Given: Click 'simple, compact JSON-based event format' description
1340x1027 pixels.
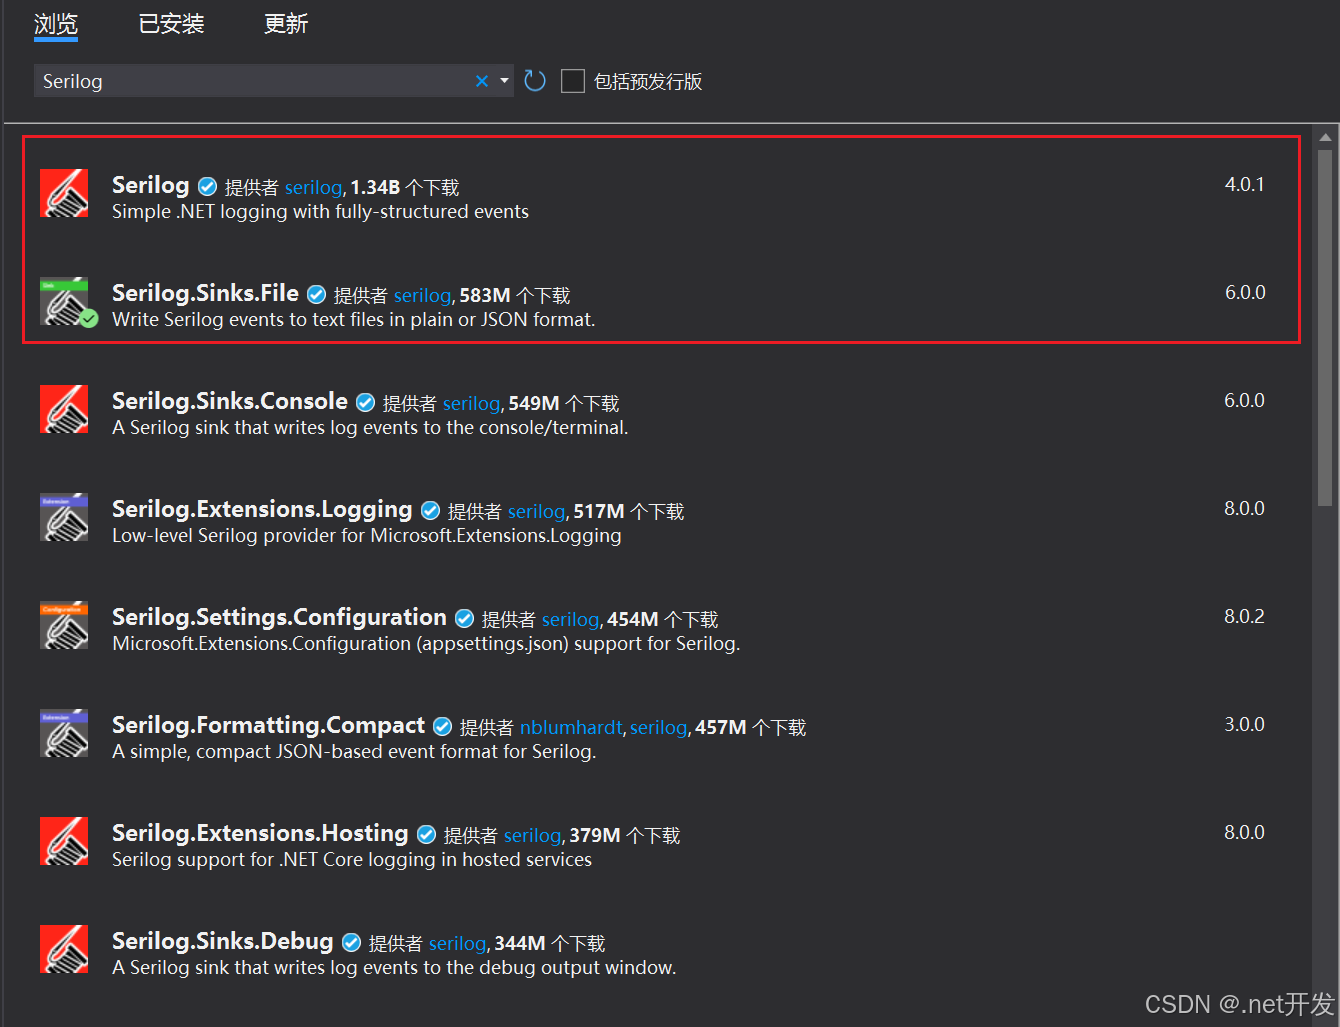Looking at the screenshot, I should pos(354,752).
